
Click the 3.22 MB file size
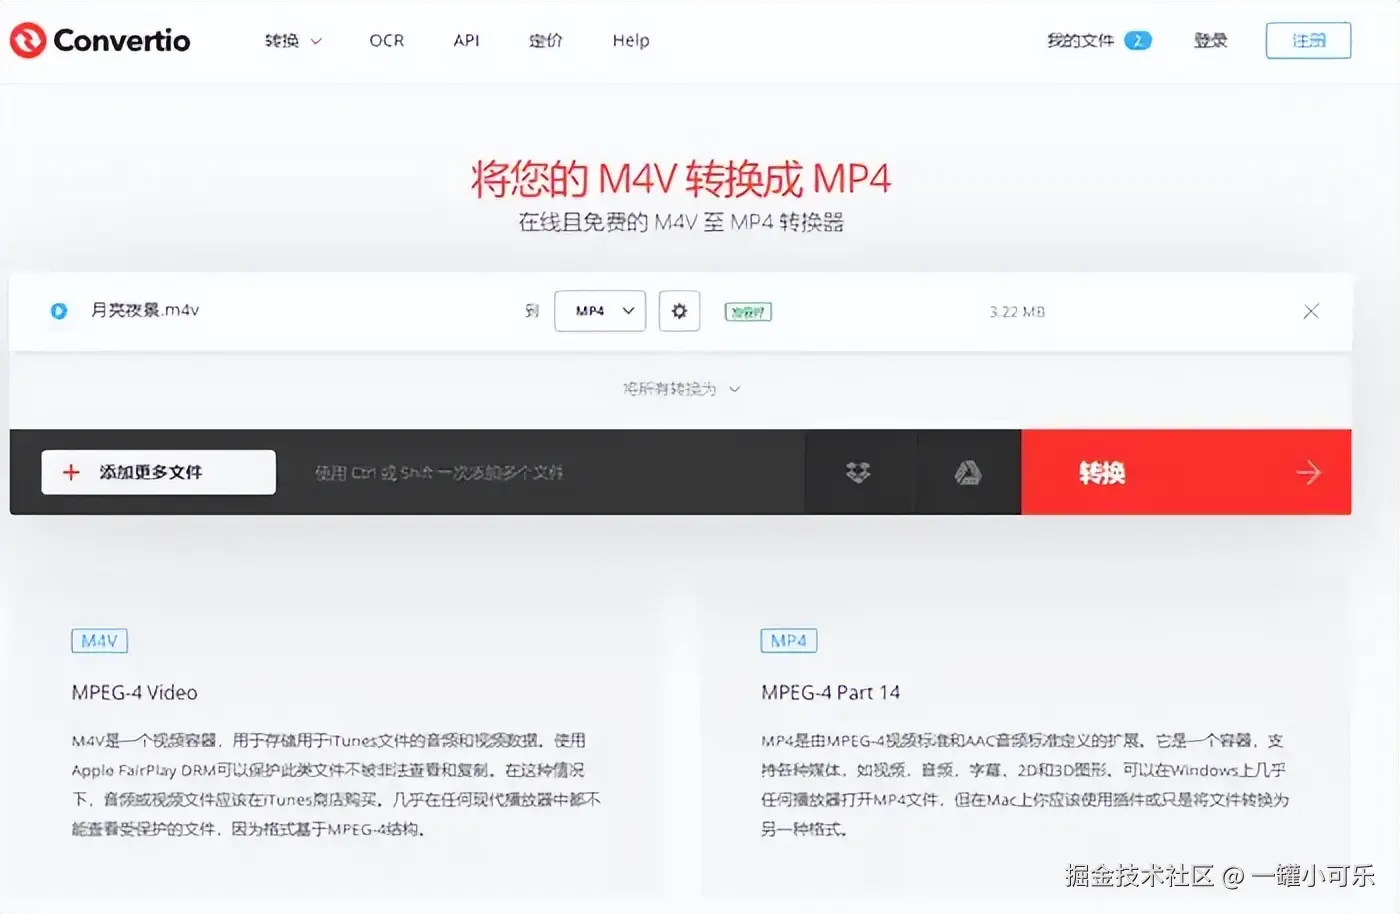point(1017,312)
